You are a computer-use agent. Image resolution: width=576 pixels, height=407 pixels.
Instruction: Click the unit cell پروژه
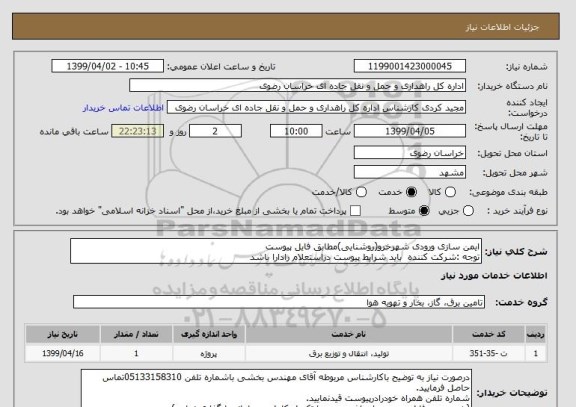click(209, 353)
